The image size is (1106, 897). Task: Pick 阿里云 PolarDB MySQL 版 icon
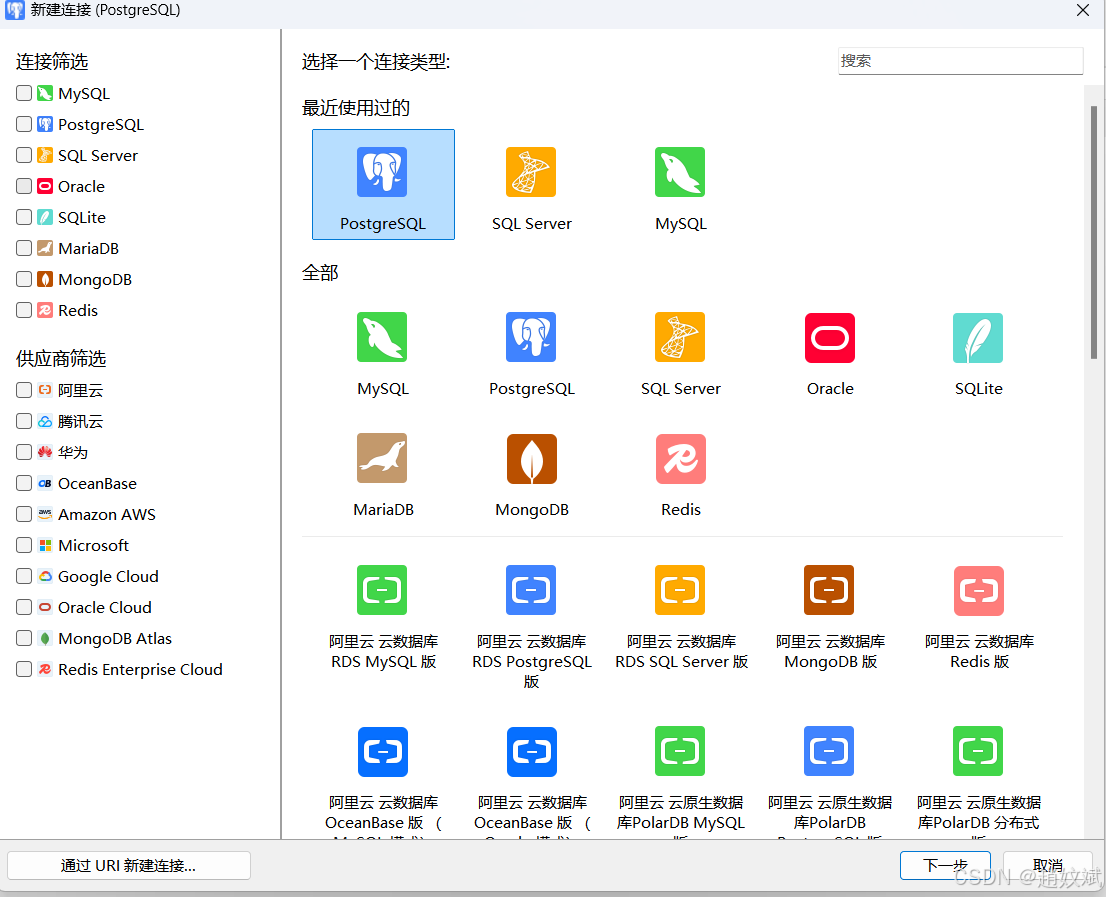[x=680, y=751]
